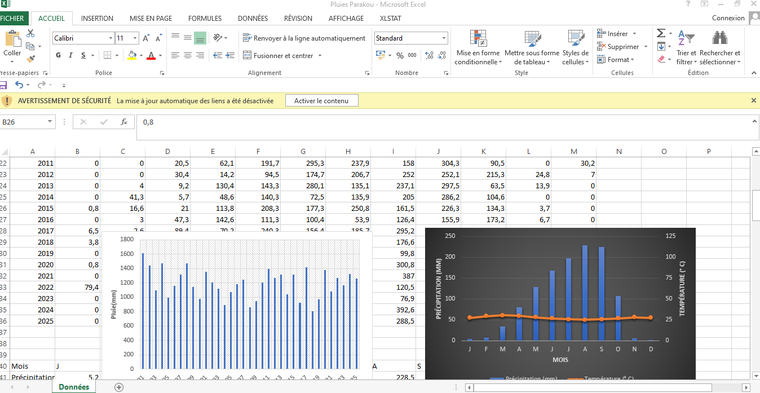Click the Activer le contenu button
760x393 pixels.
(321, 101)
